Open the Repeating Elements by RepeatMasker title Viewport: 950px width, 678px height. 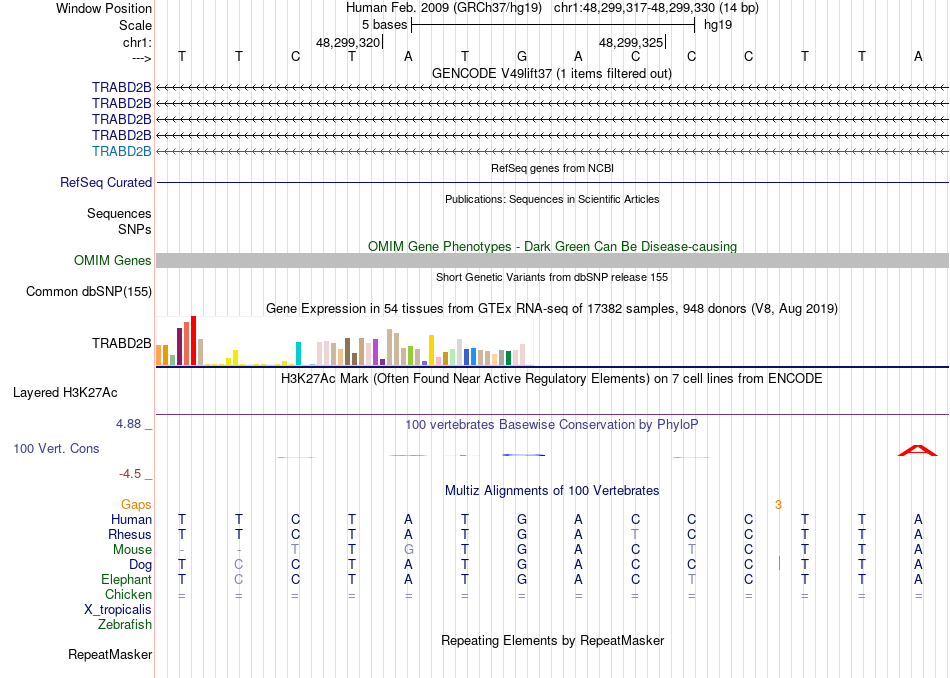[552, 640]
